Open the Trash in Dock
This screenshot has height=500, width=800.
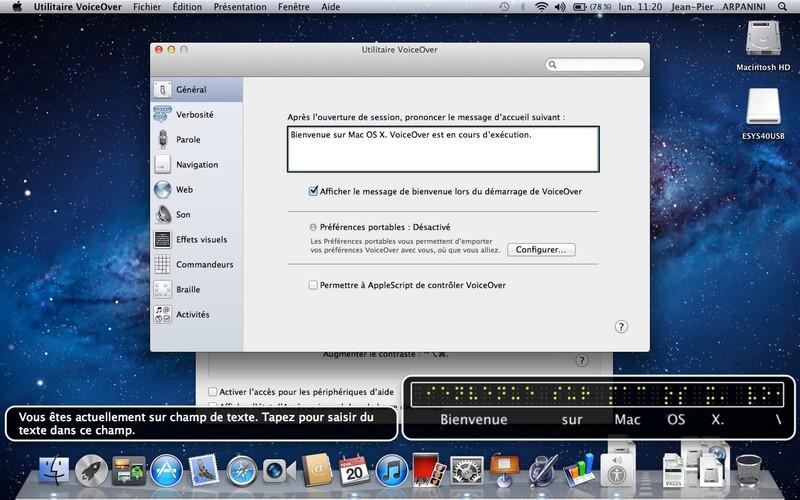748,470
